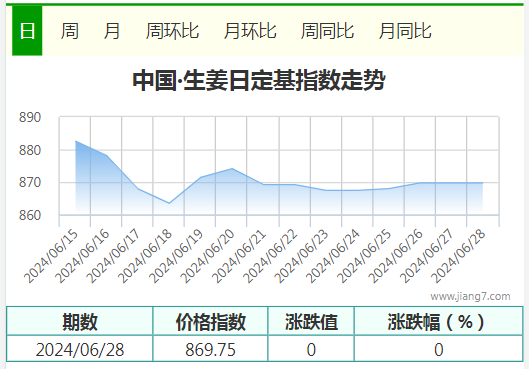Click the 870 y-axis label

point(30,182)
